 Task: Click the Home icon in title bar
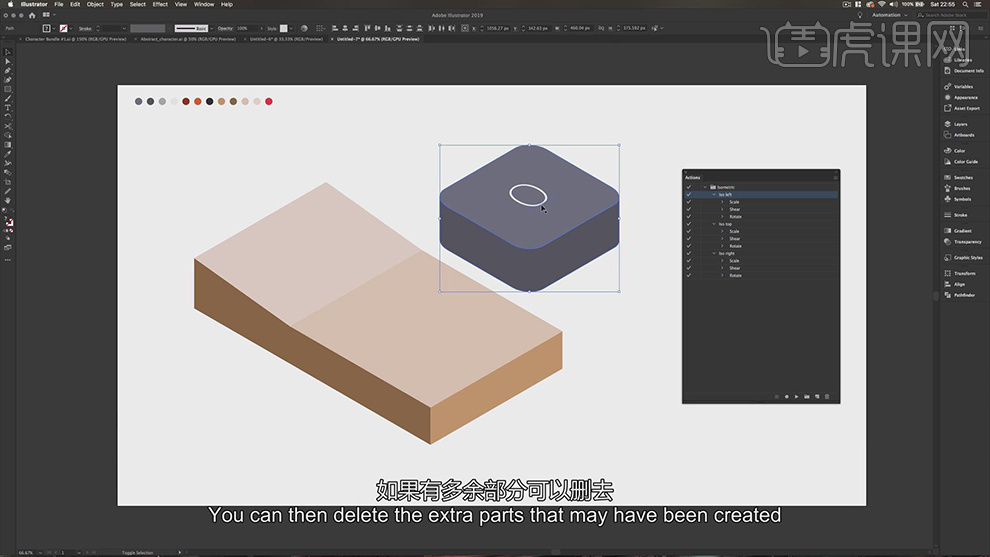coord(32,15)
